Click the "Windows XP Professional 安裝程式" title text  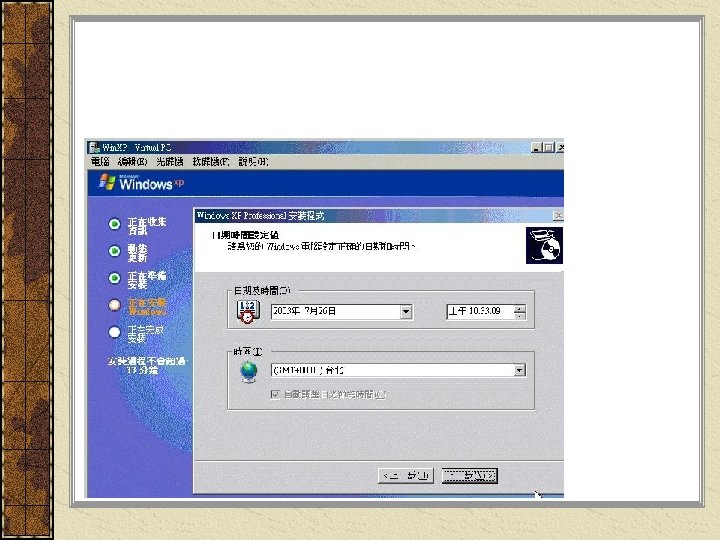click(x=260, y=215)
